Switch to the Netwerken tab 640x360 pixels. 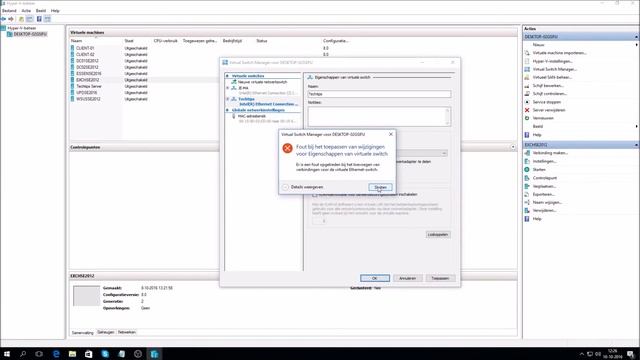[127, 332]
